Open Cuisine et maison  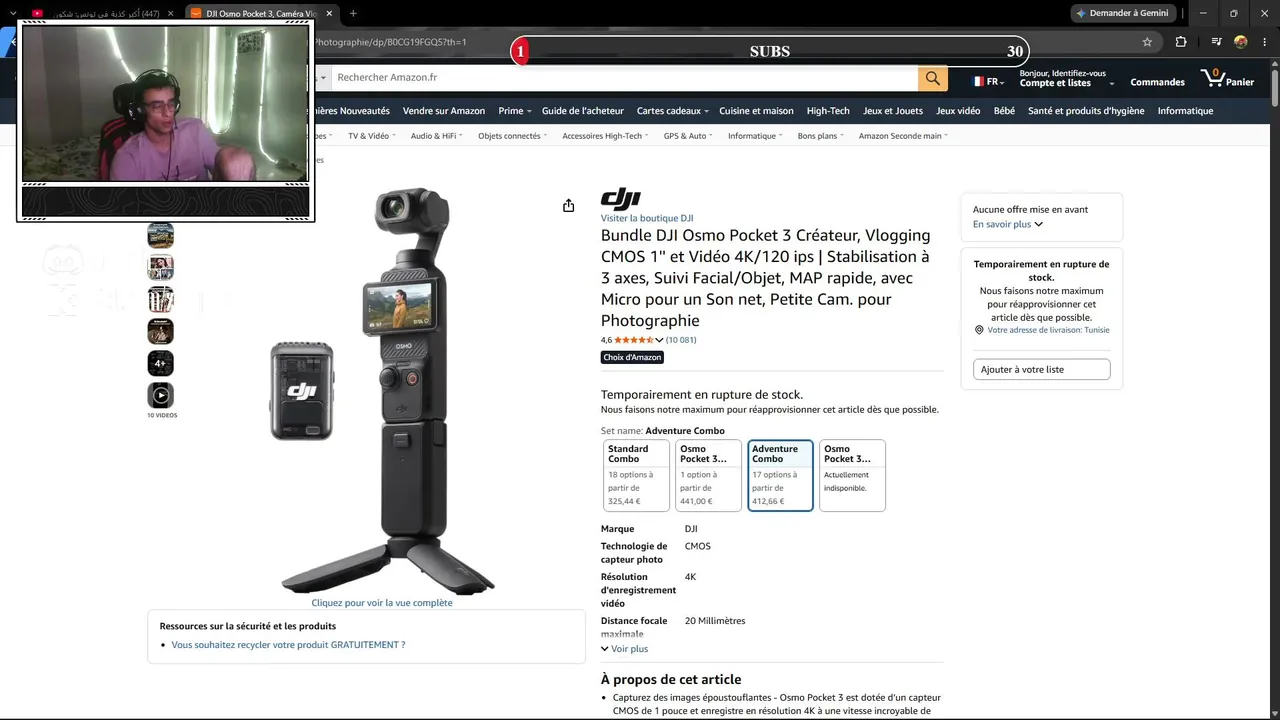click(x=756, y=111)
